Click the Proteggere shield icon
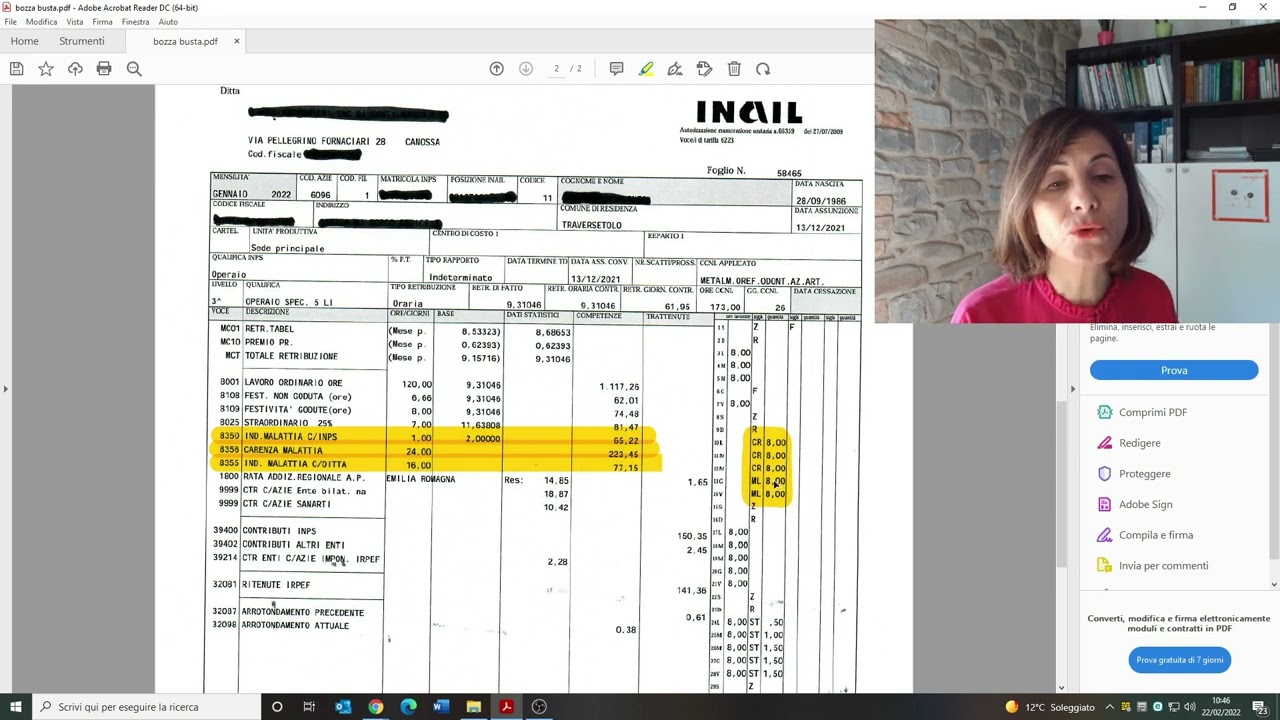This screenshot has width=1280, height=720. (x=1104, y=474)
